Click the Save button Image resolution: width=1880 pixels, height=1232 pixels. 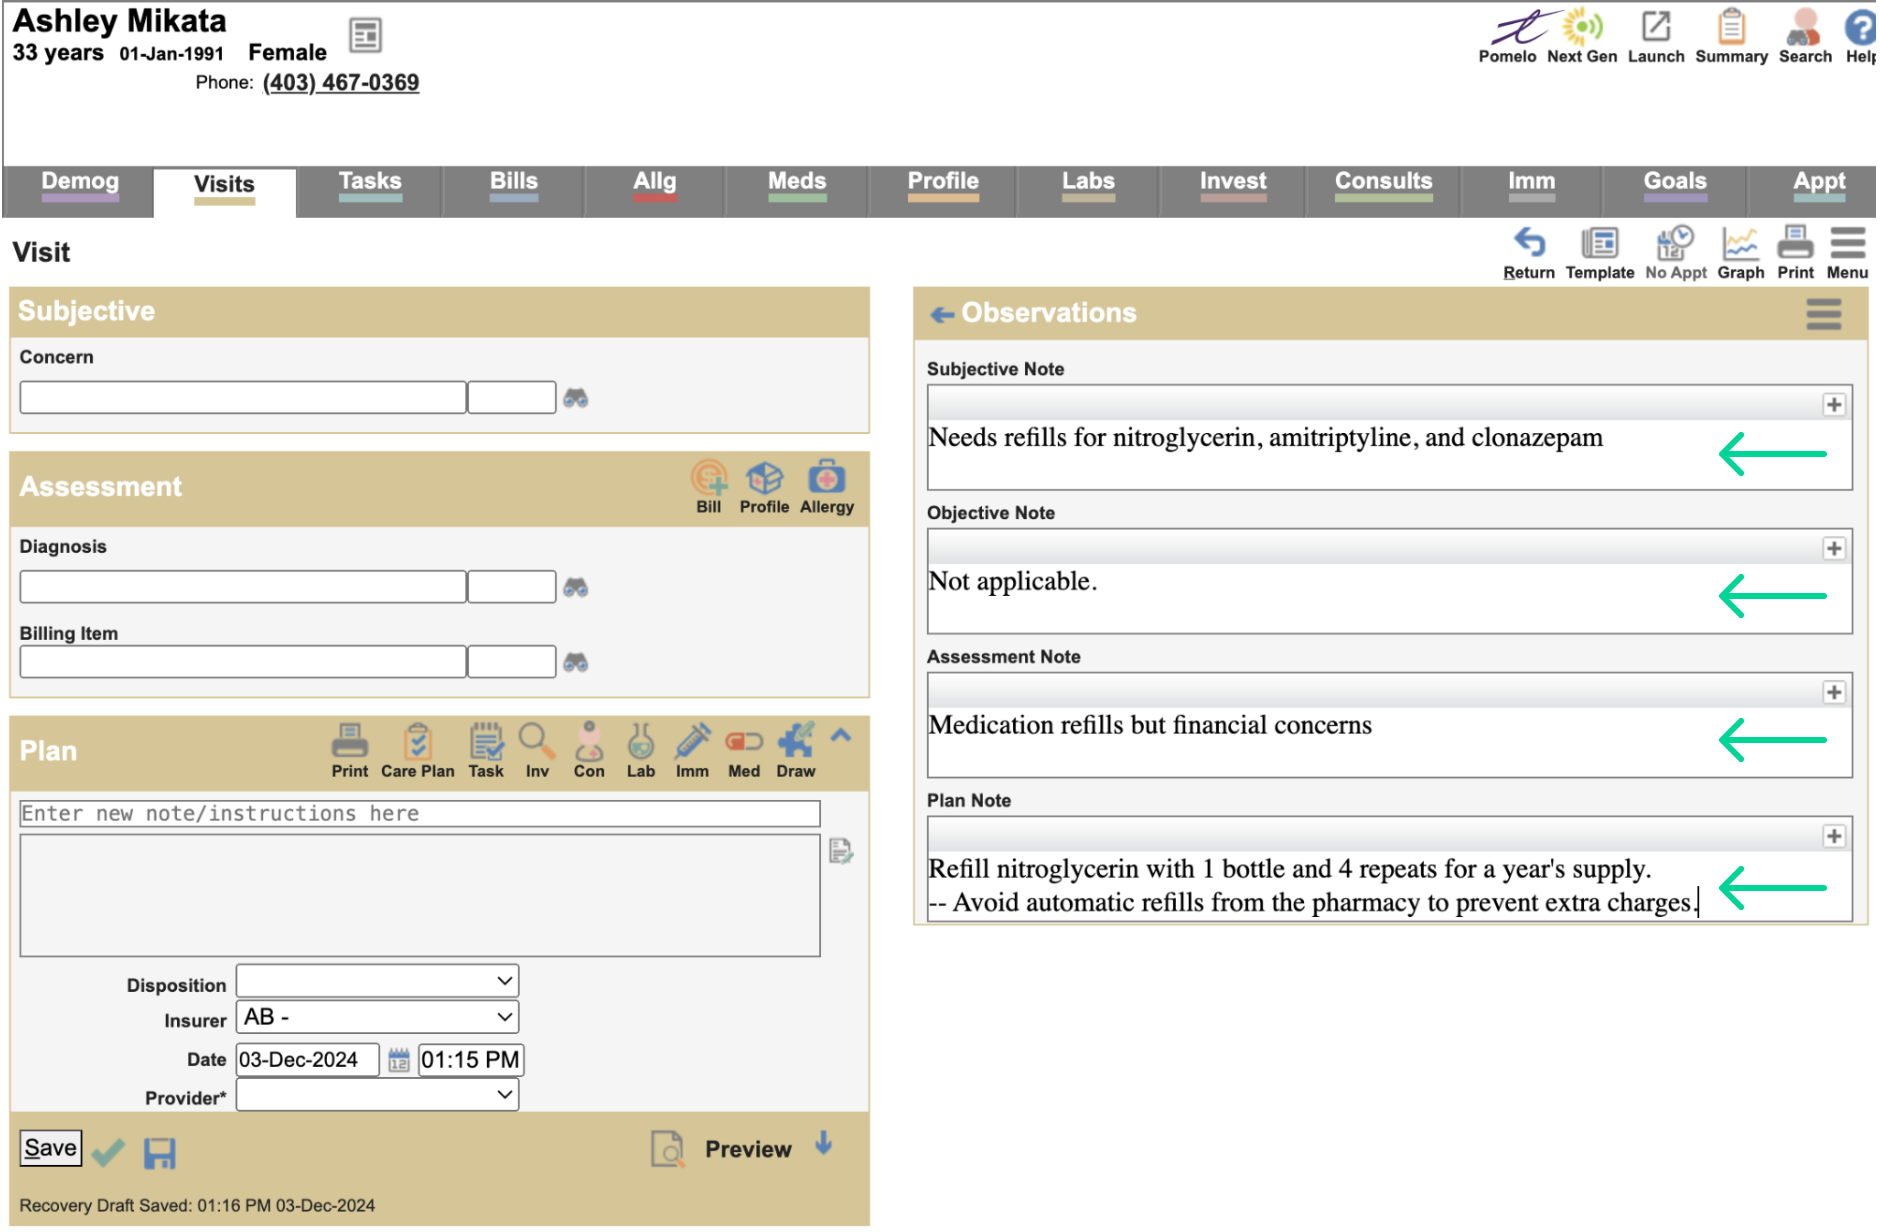point(51,1148)
